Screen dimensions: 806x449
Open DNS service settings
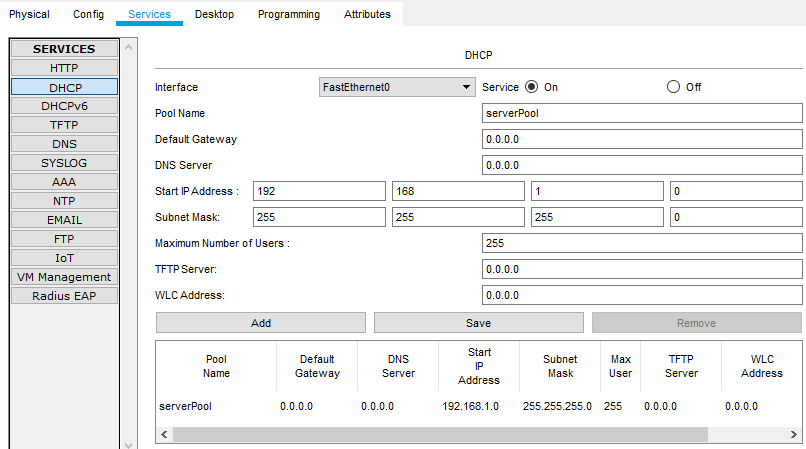coord(64,144)
